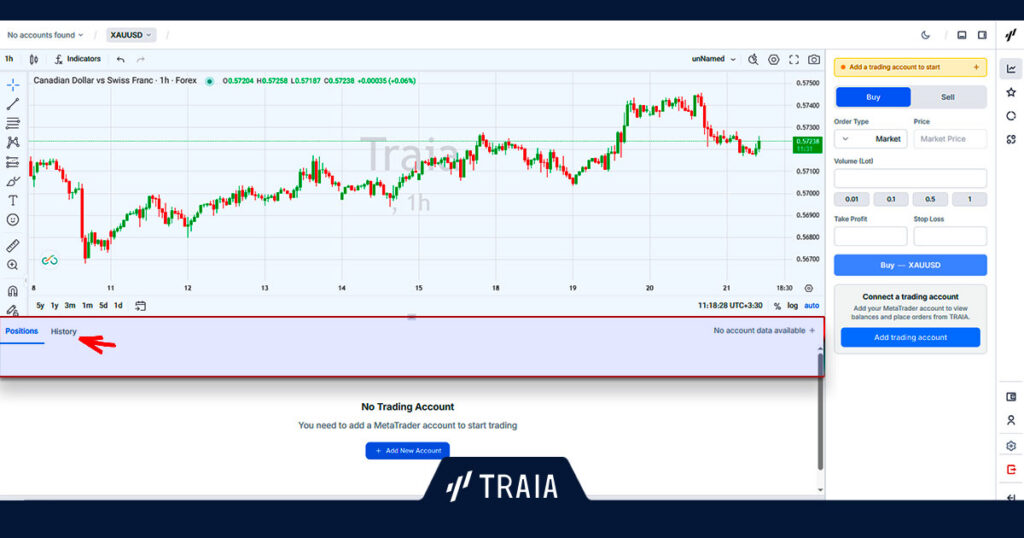Click the TRAIA logo icon at top right

1010,35
